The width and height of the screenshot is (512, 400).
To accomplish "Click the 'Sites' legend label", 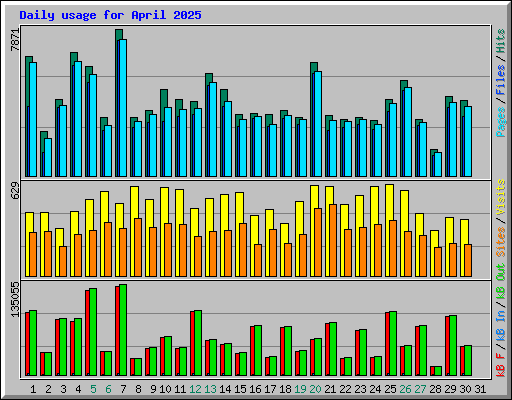I will click(x=500, y=242).
